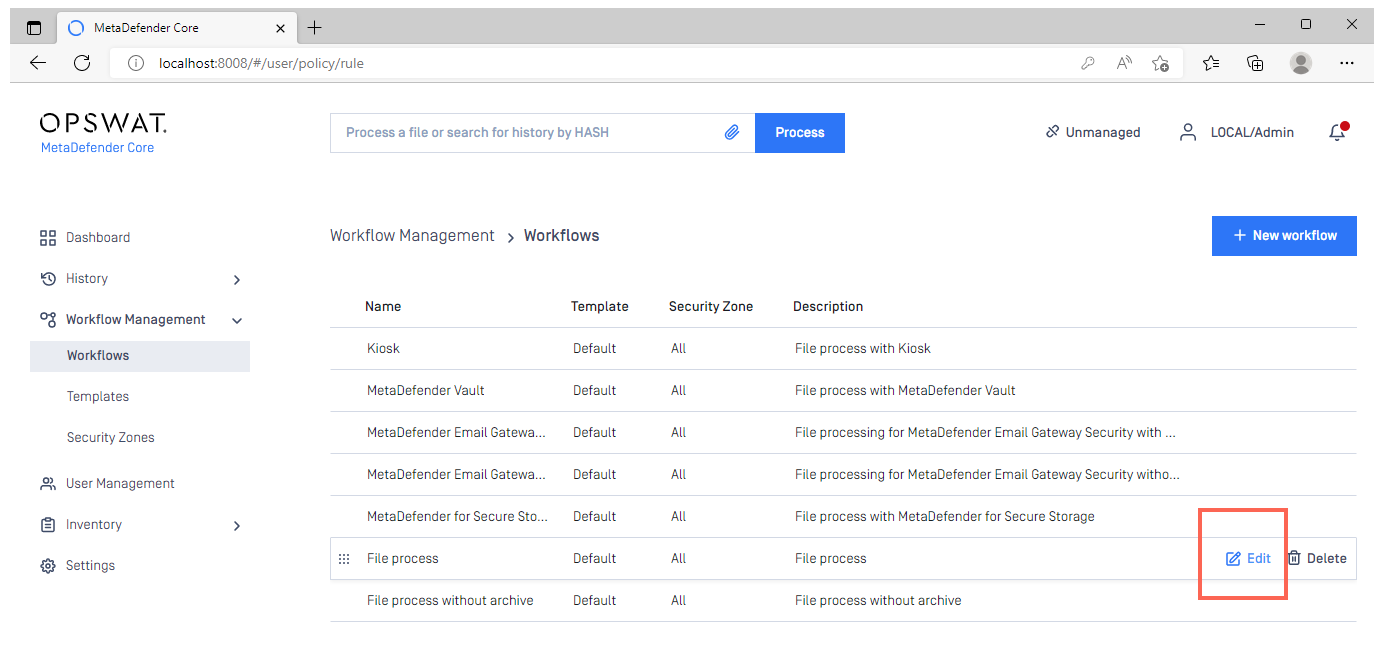Viewport: 1379px width, 645px height.
Task: Click the Name column header
Action: (x=383, y=307)
